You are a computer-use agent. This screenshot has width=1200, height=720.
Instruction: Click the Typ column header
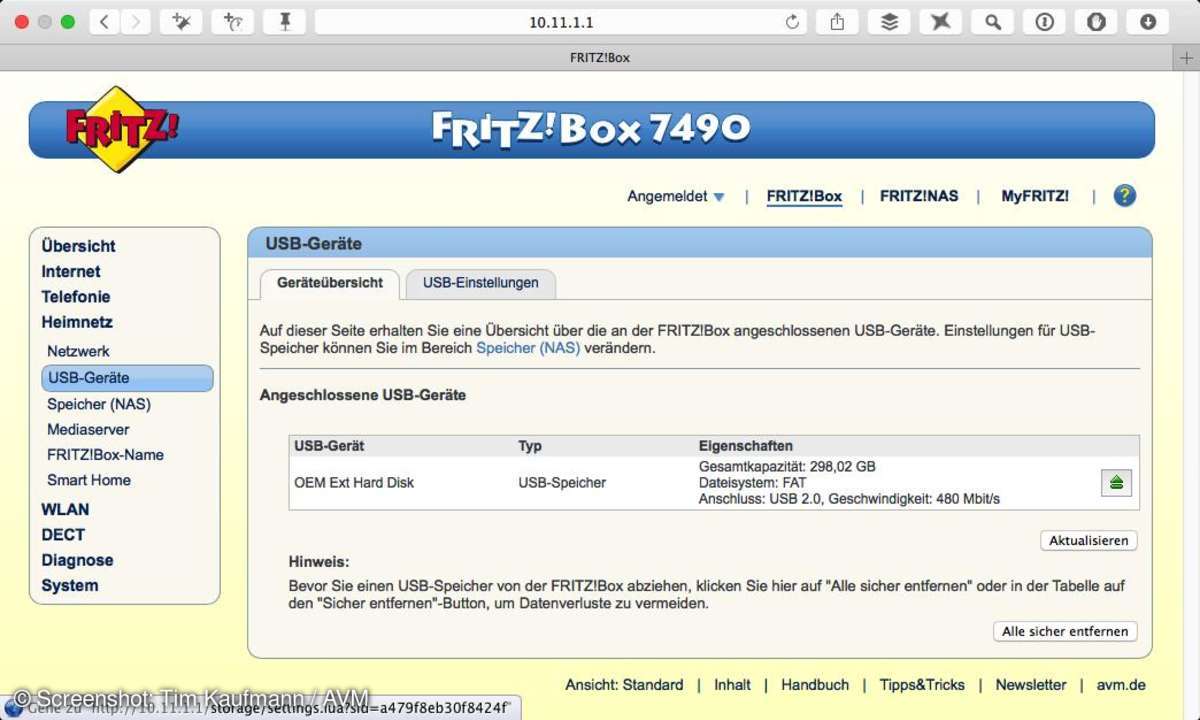point(530,446)
